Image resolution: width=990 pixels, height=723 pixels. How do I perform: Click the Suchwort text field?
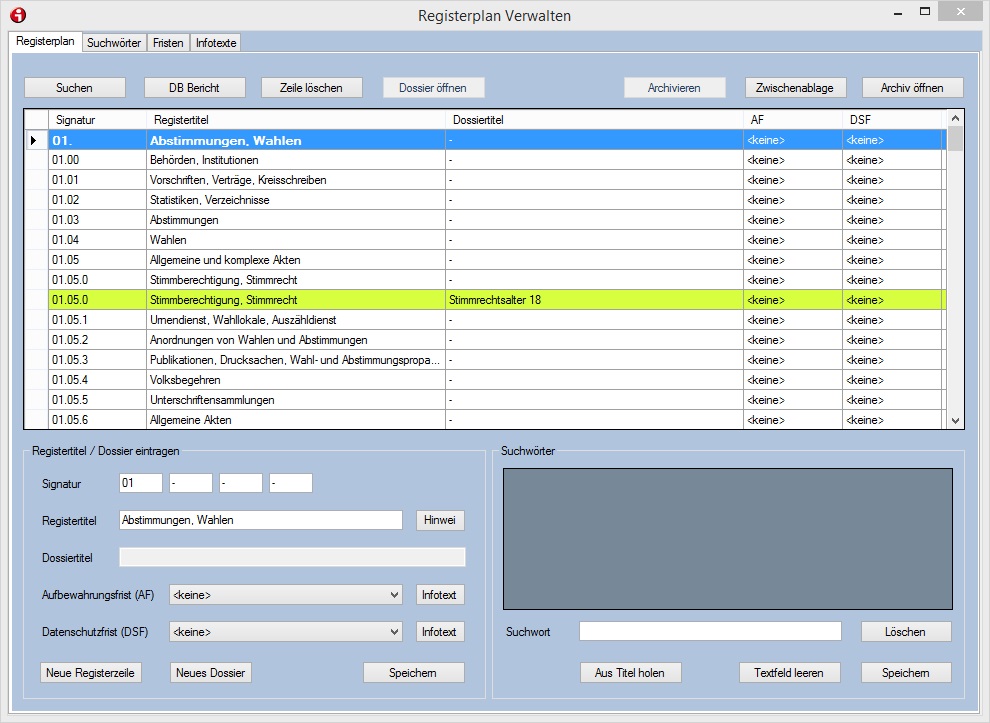tap(710, 632)
